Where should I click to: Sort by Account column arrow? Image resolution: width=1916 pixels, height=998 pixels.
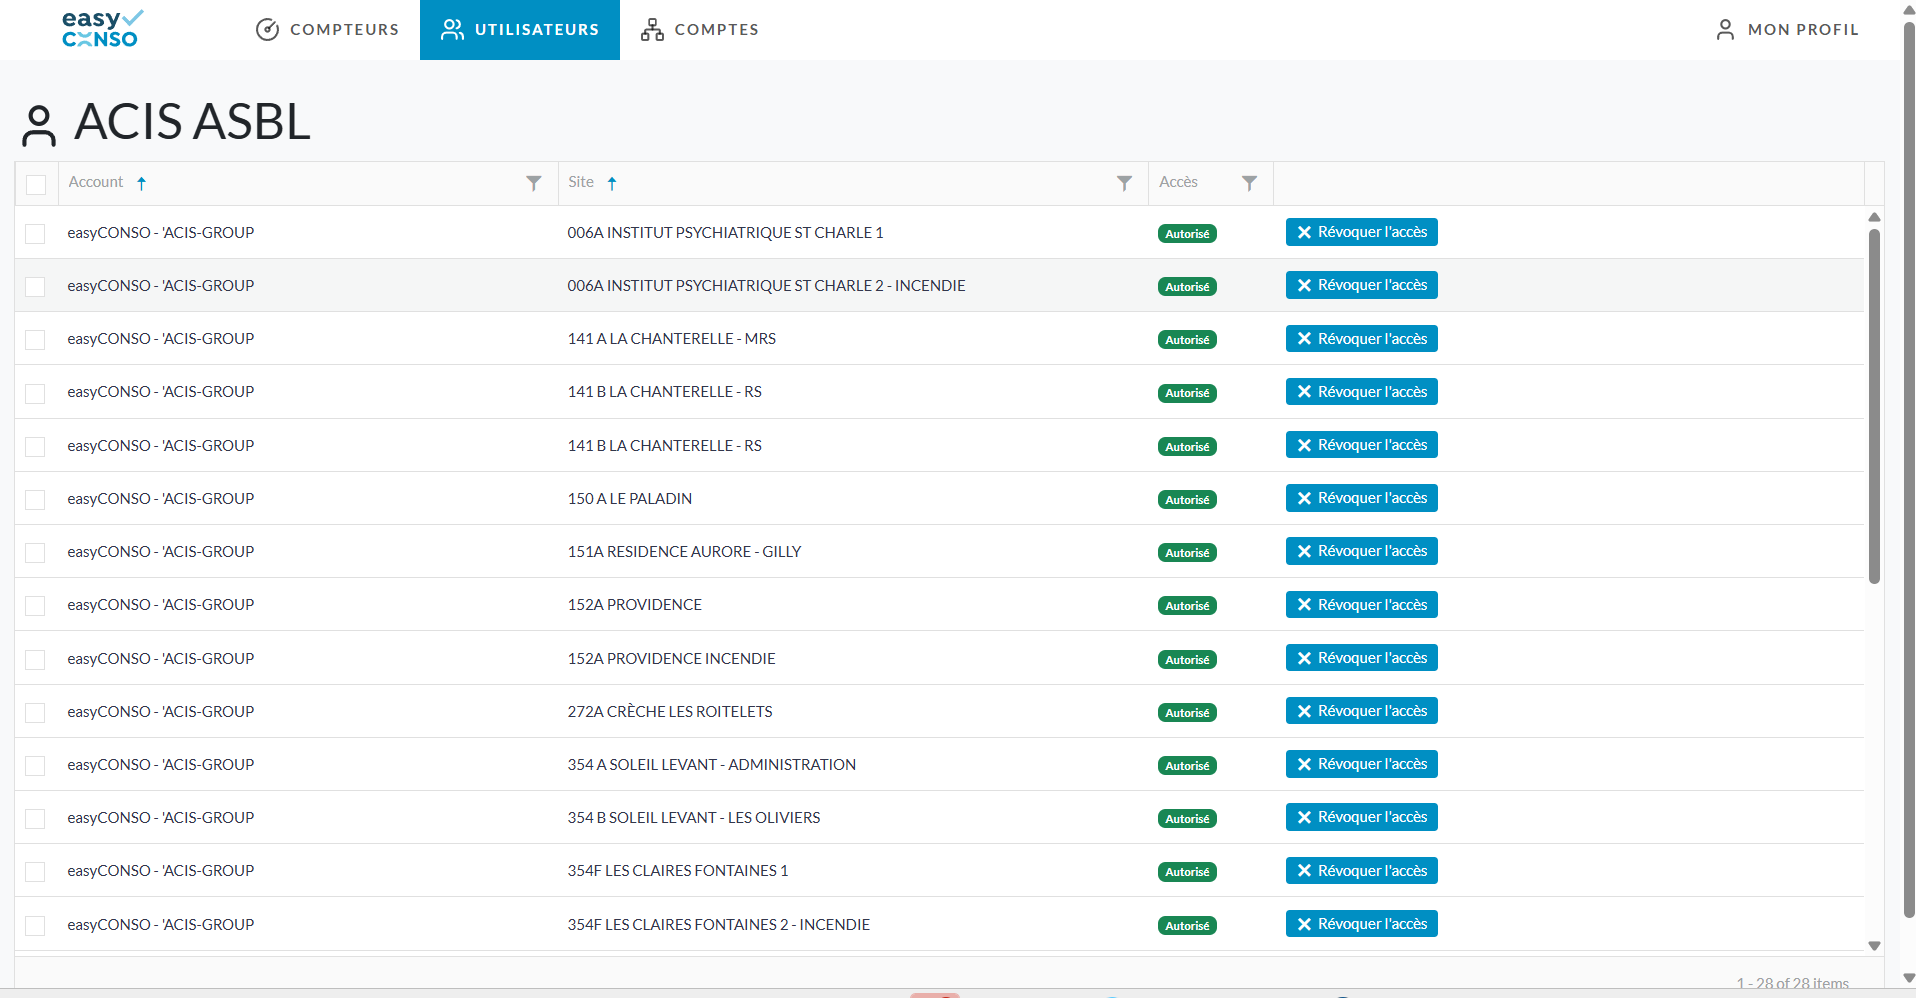click(x=142, y=183)
